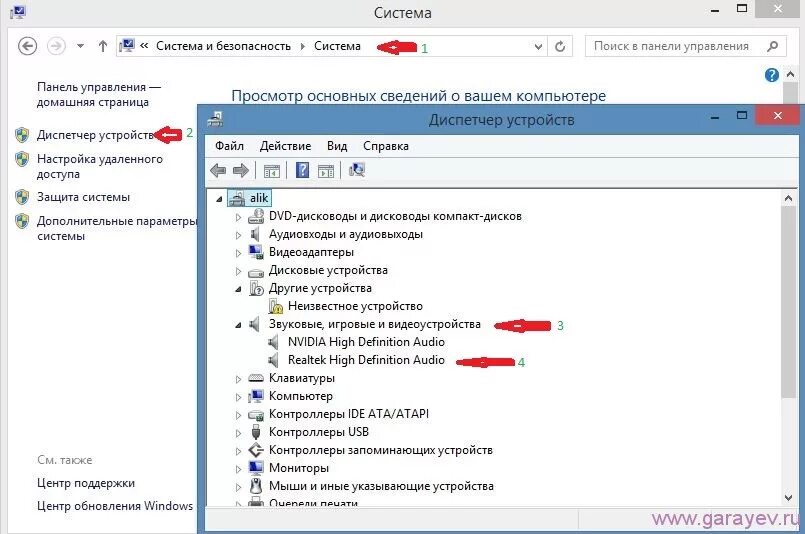Click the Device Manager scrollbar up arrow
Viewport: 805px width, 534px height.
789,198
